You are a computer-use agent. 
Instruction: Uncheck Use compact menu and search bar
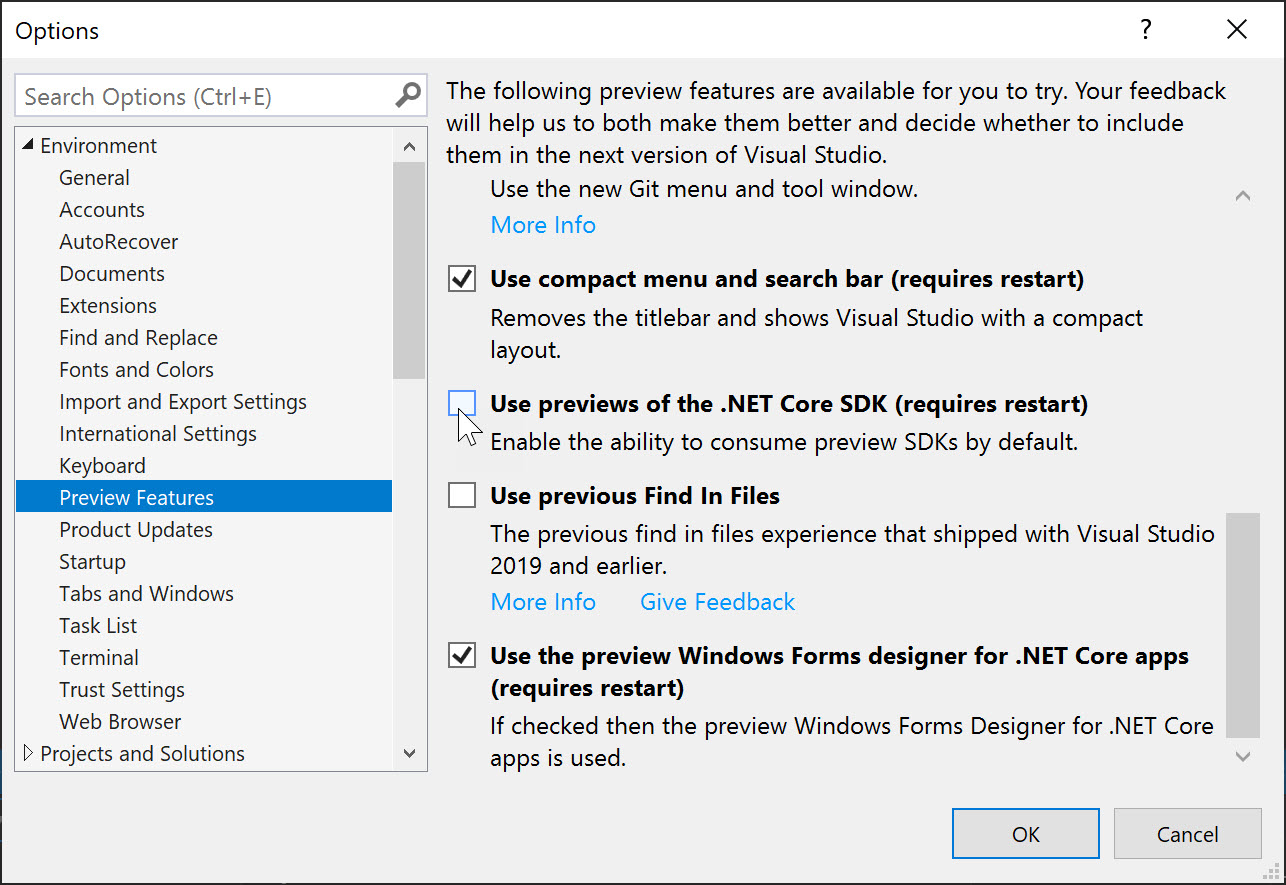click(x=462, y=279)
